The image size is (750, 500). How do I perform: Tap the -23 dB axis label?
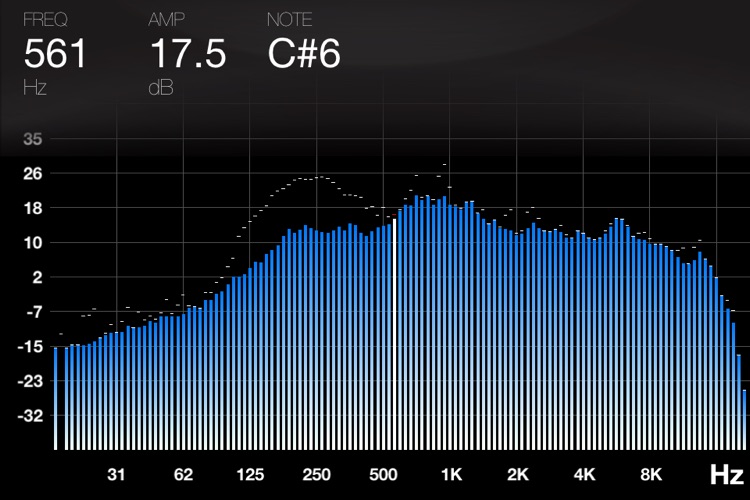coord(30,382)
